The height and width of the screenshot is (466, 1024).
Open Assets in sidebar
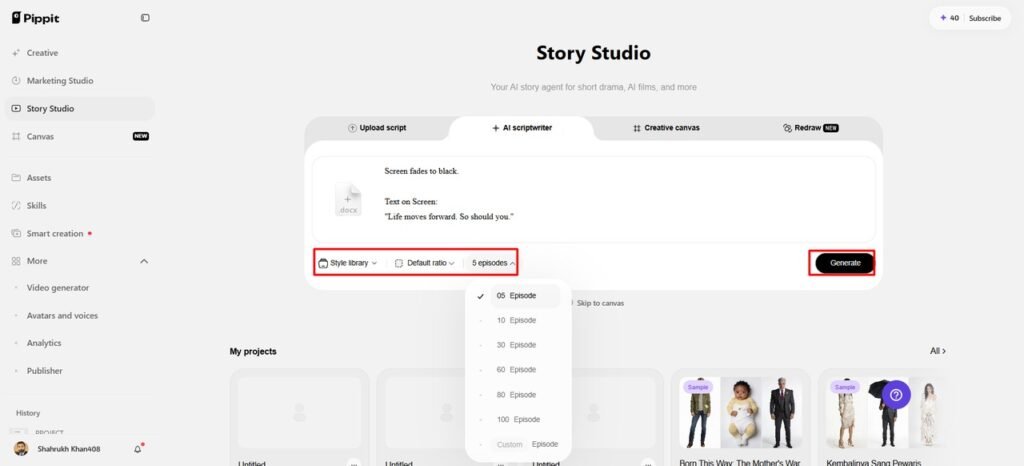click(80, 178)
